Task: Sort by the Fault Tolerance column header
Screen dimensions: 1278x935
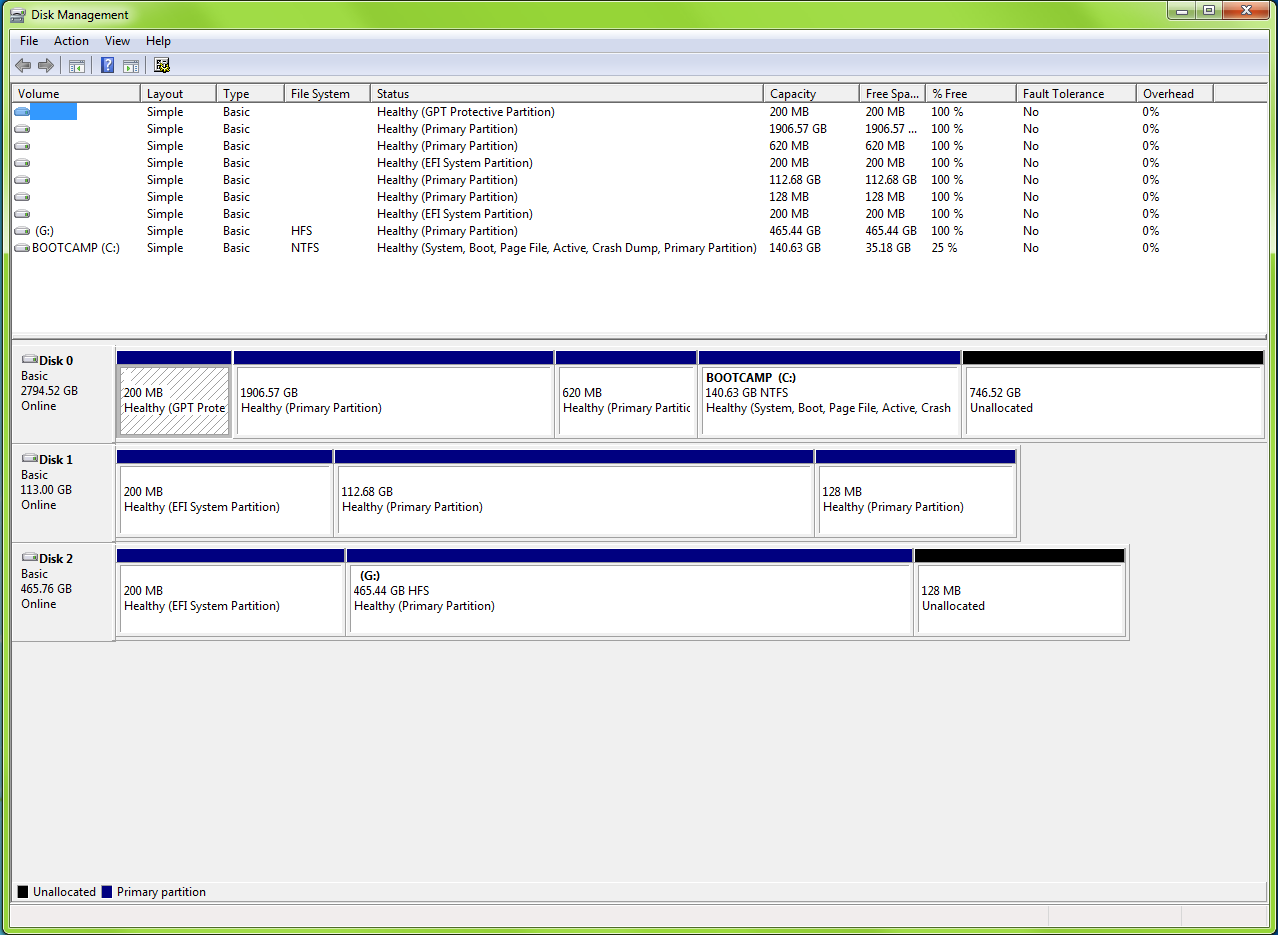Action: pyautogui.click(x=1076, y=93)
